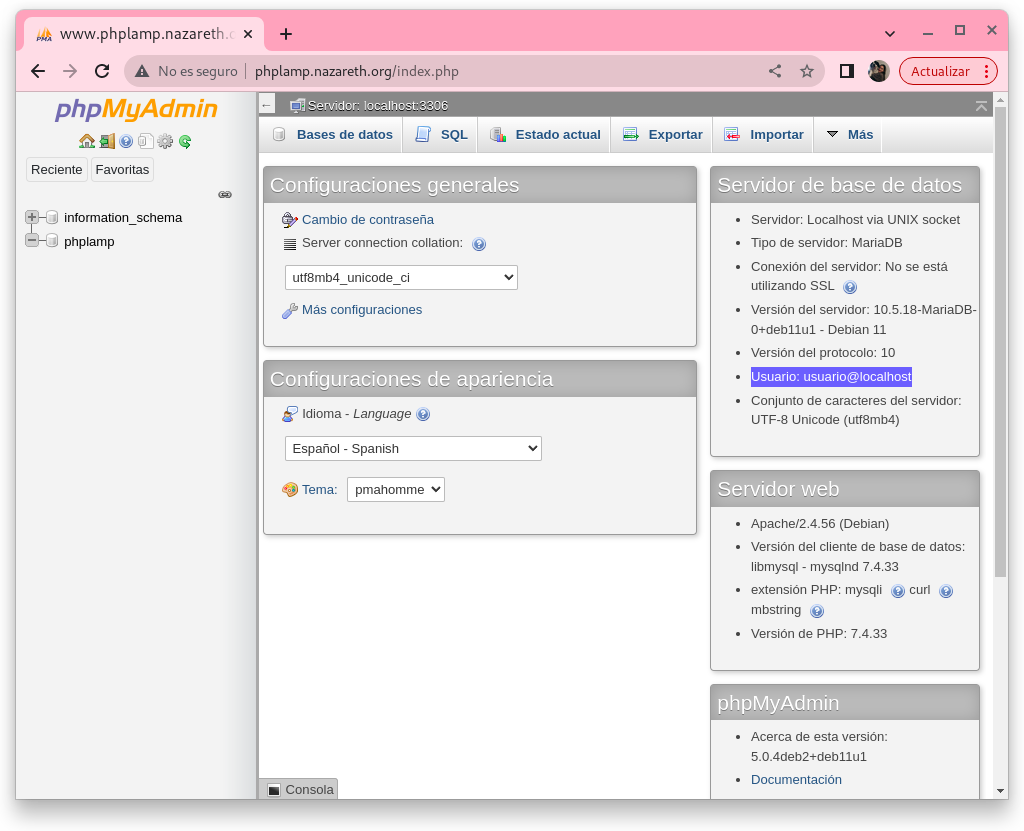1024x831 pixels.
Task: Open the utf8mb4_unicode_ci collation dropdown
Action: [401, 277]
